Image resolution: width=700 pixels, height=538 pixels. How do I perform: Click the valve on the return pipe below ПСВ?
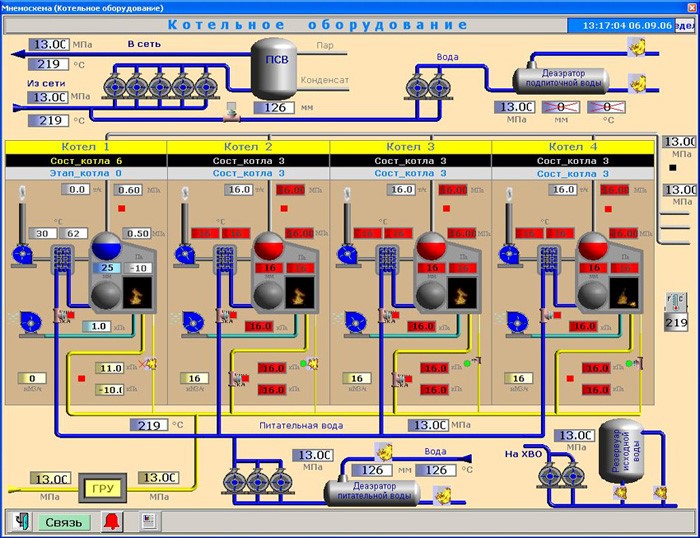[231, 113]
